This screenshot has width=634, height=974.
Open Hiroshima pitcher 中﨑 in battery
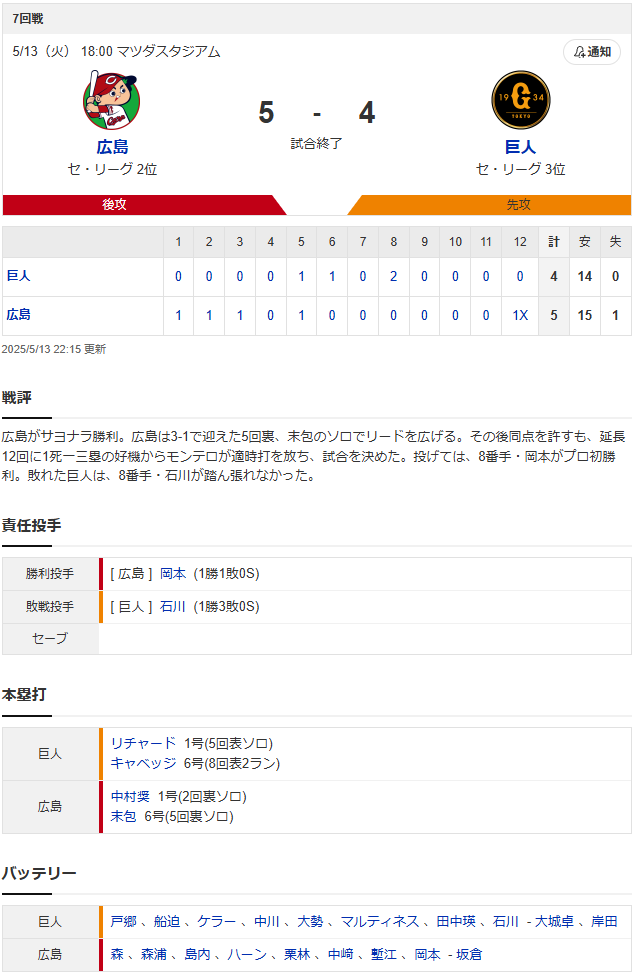pos(341,954)
